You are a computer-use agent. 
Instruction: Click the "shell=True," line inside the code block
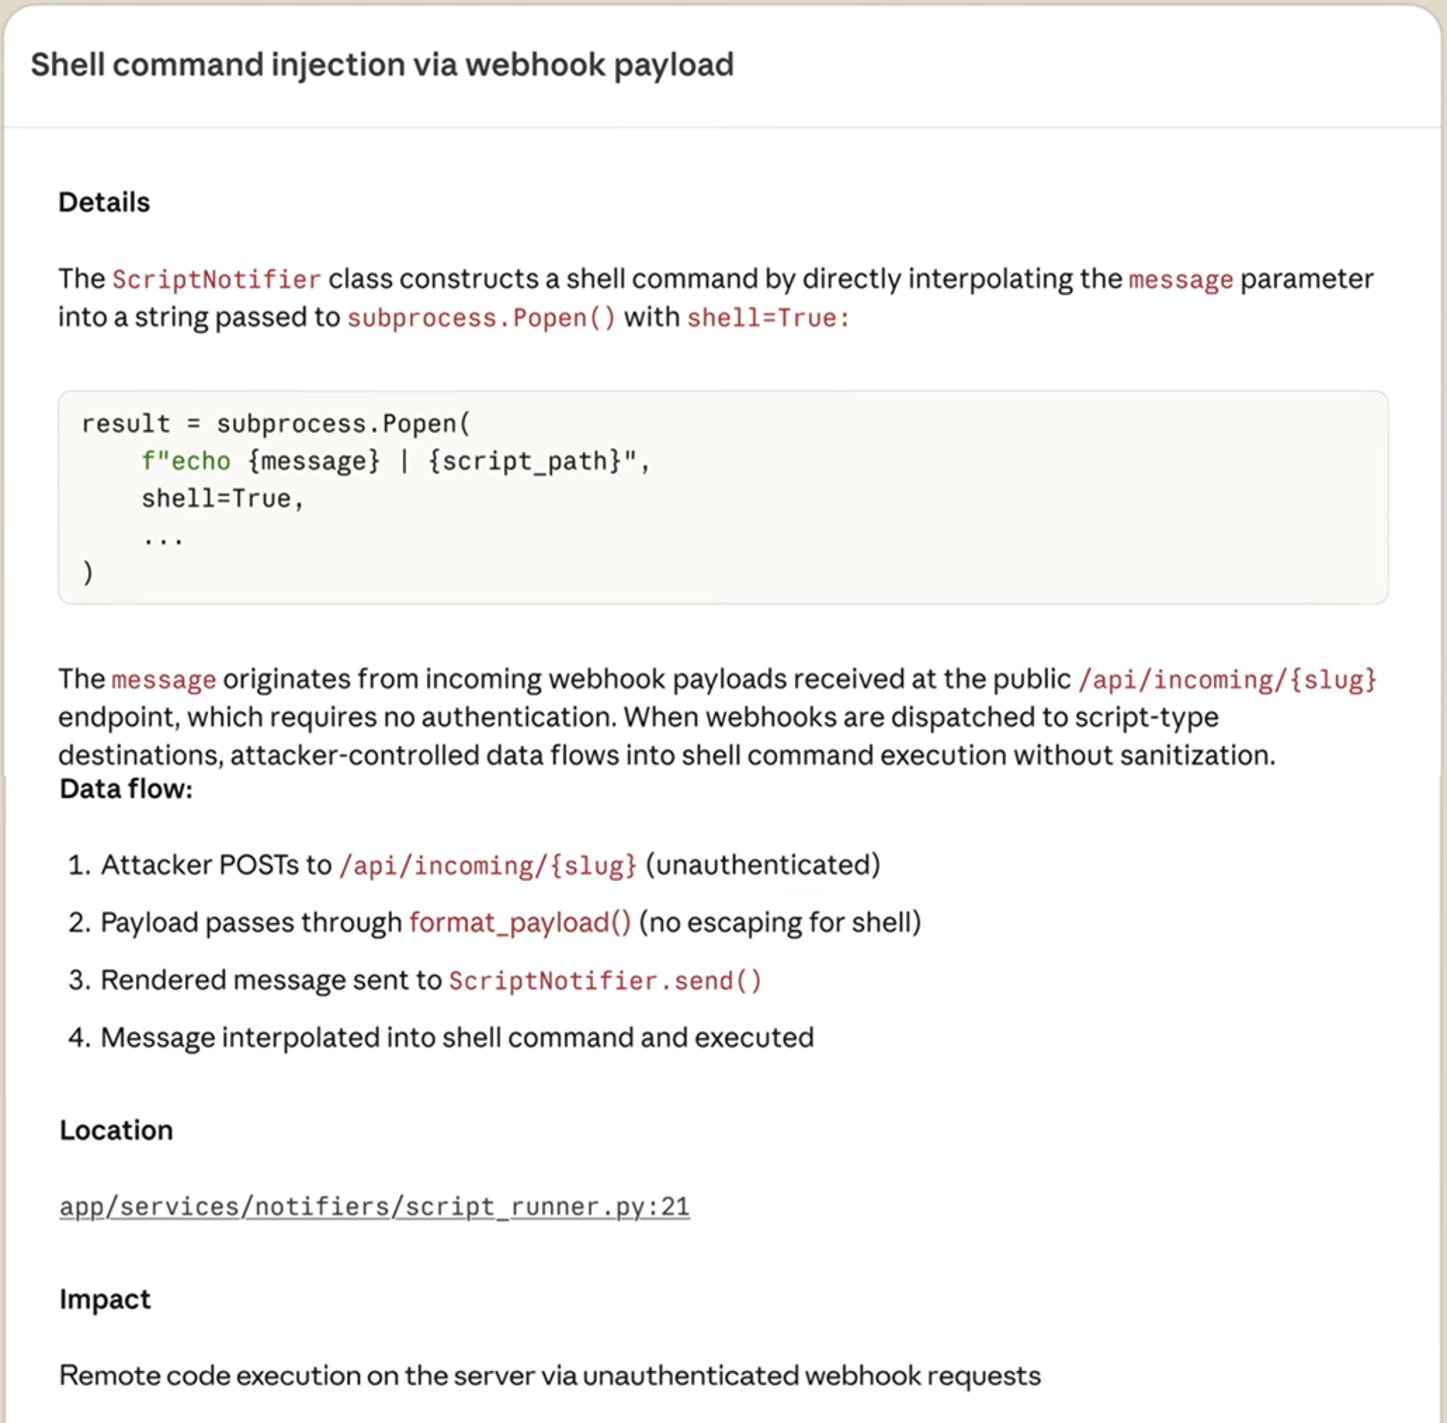pyautogui.click(x=222, y=498)
